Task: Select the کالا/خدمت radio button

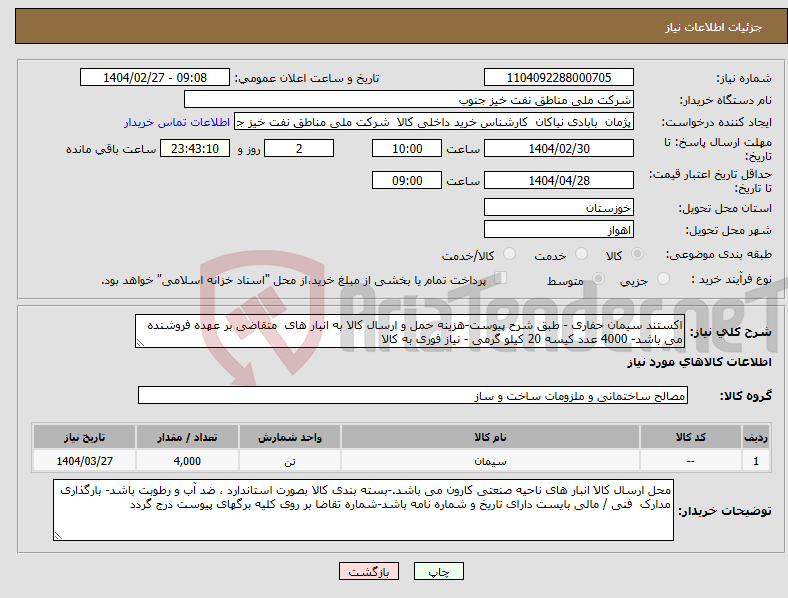Action: [x=509, y=254]
